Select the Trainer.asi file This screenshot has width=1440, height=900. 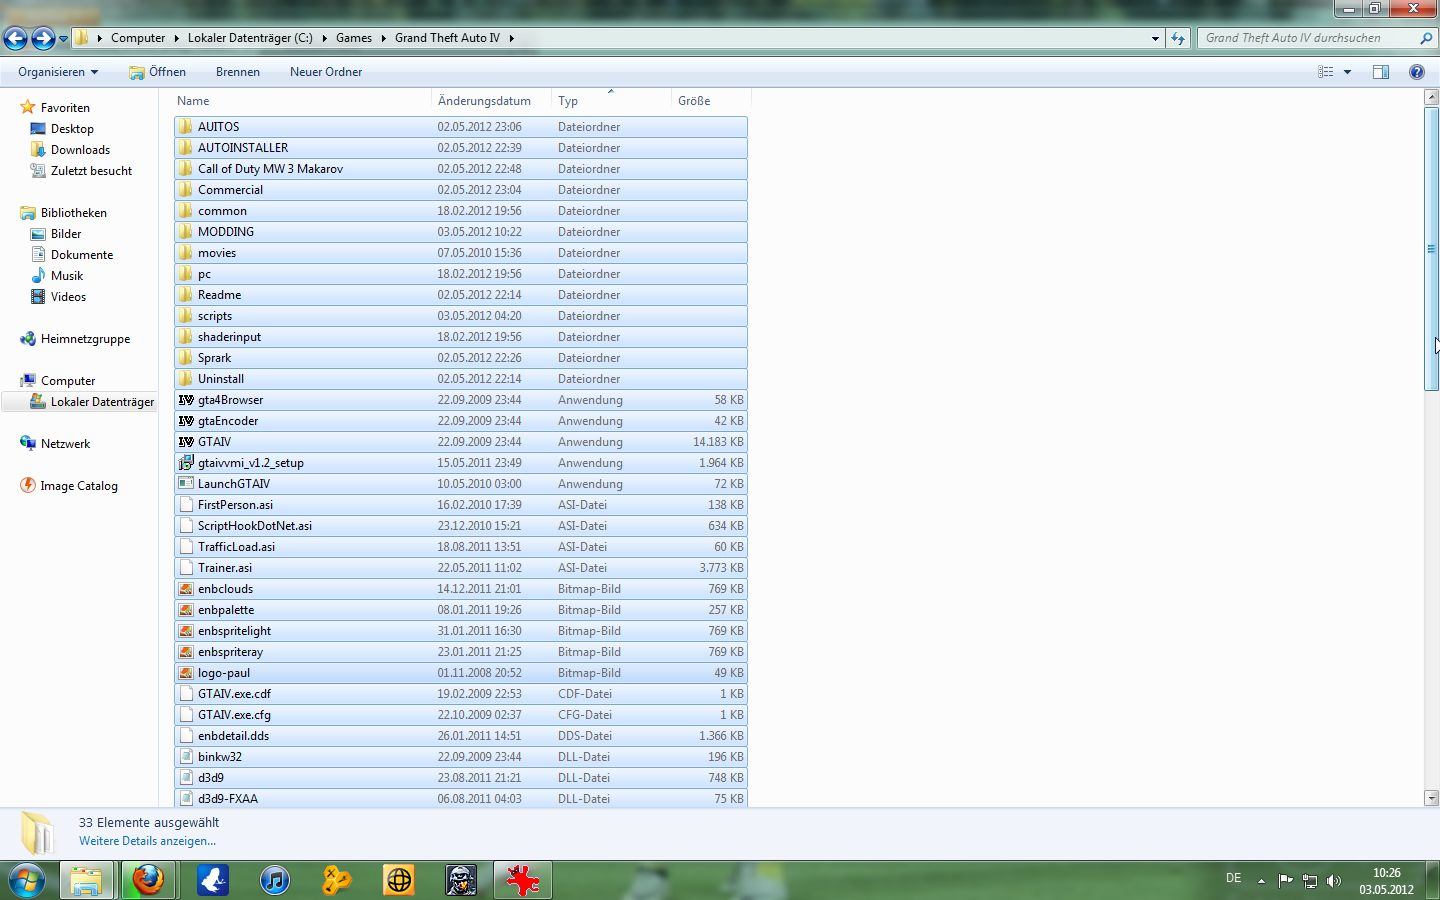[x=461, y=568]
